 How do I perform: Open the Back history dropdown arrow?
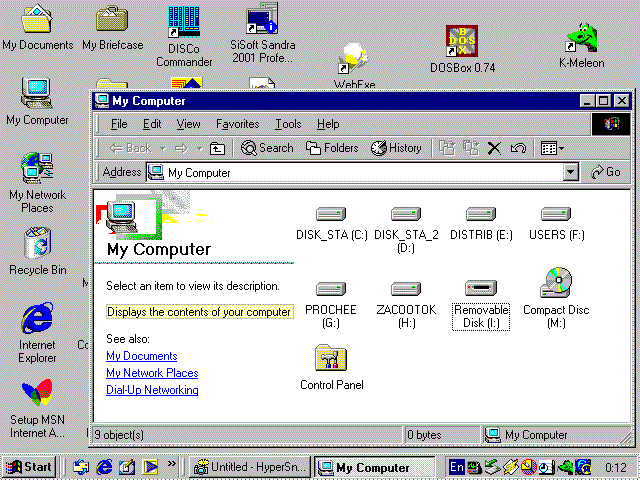[162, 149]
